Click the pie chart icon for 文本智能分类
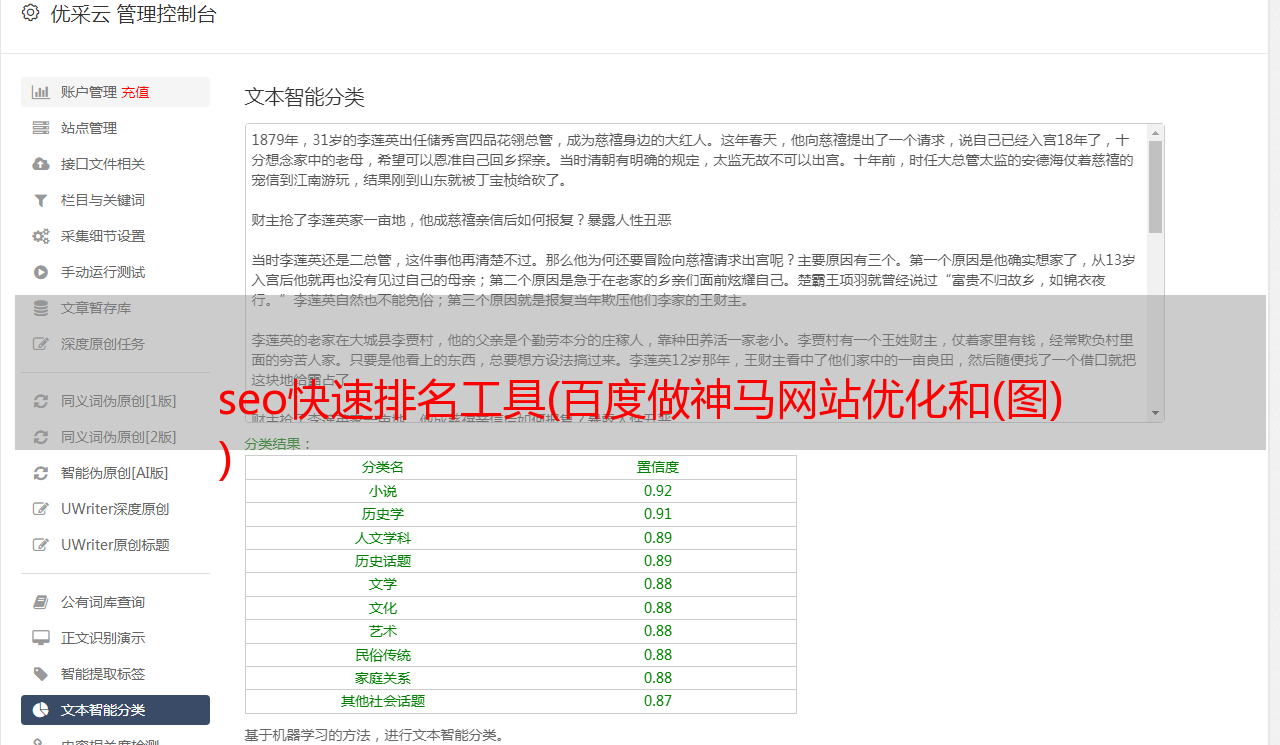 point(41,710)
